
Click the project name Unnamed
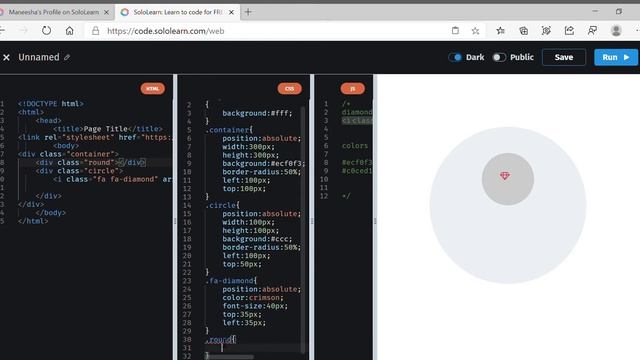pyautogui.click(x=39, y=57)
